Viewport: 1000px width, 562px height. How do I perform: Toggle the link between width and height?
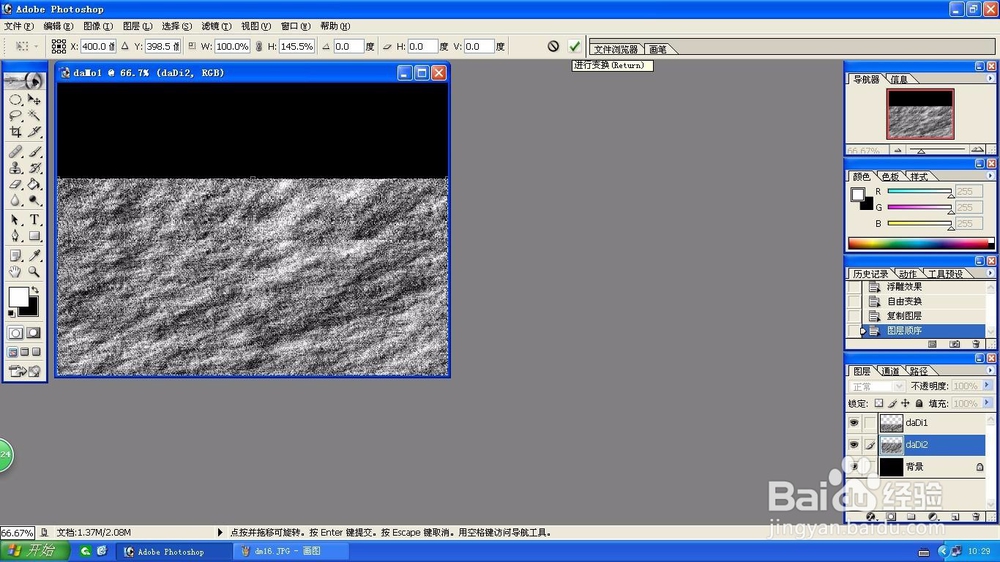coord(258,46)
